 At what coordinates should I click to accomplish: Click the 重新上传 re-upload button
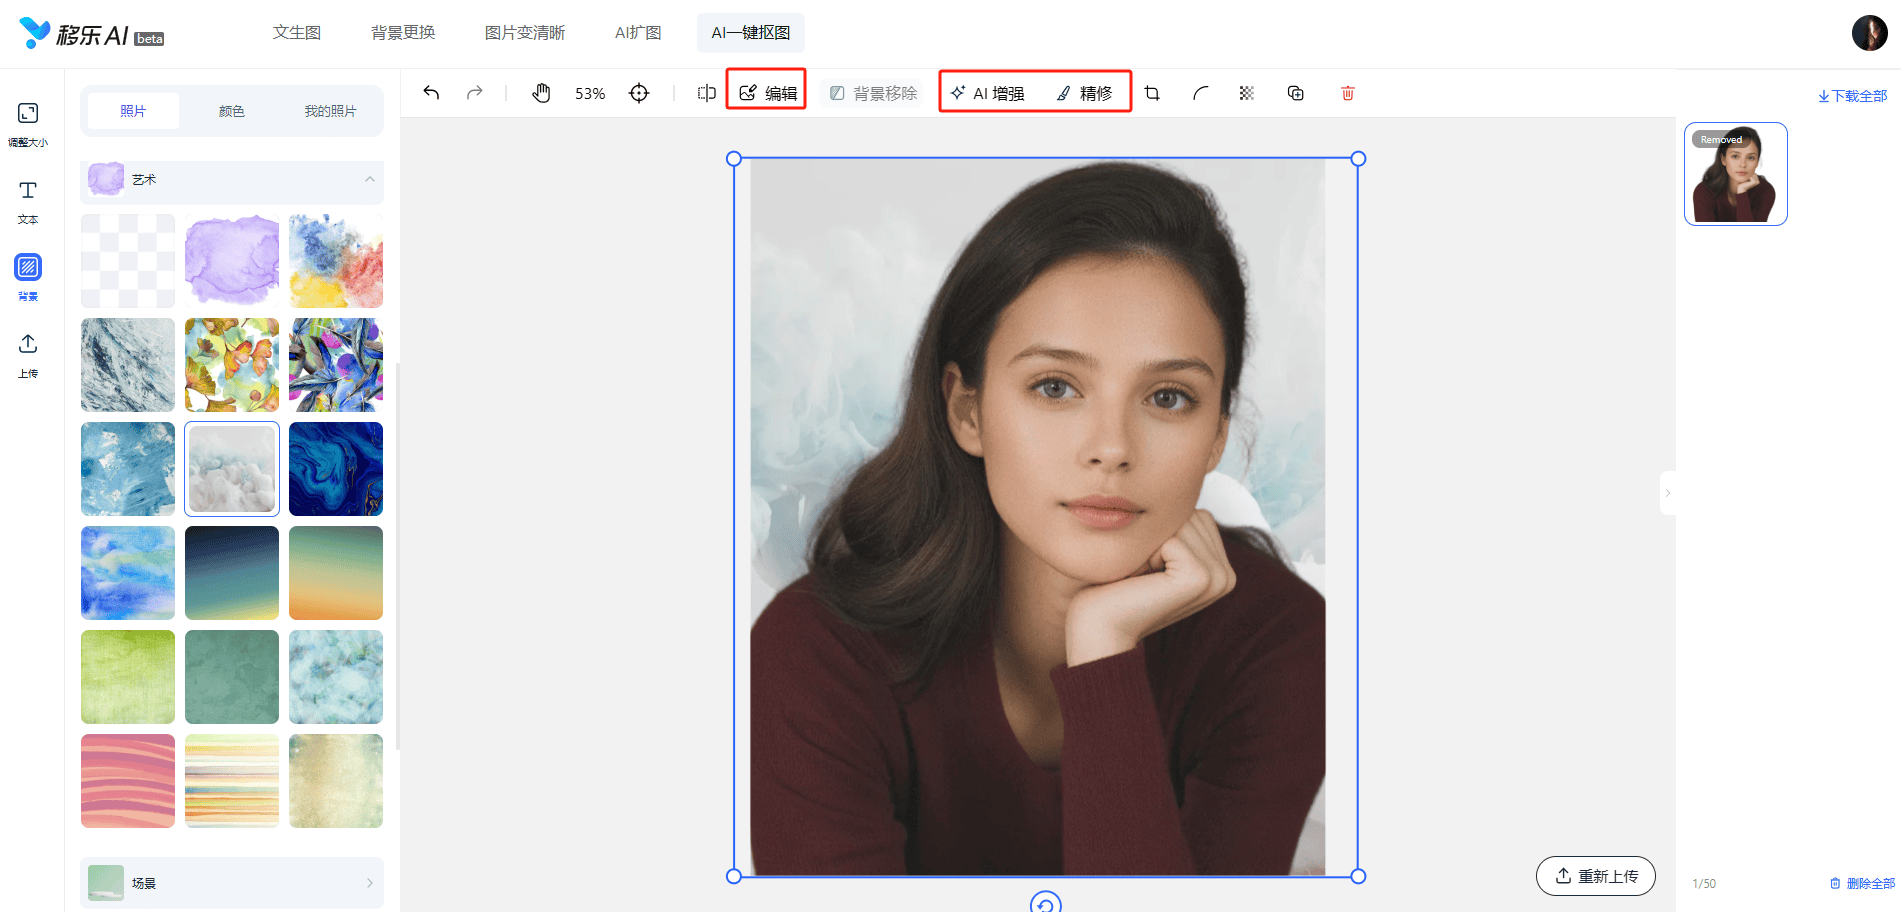point(1596,876)
